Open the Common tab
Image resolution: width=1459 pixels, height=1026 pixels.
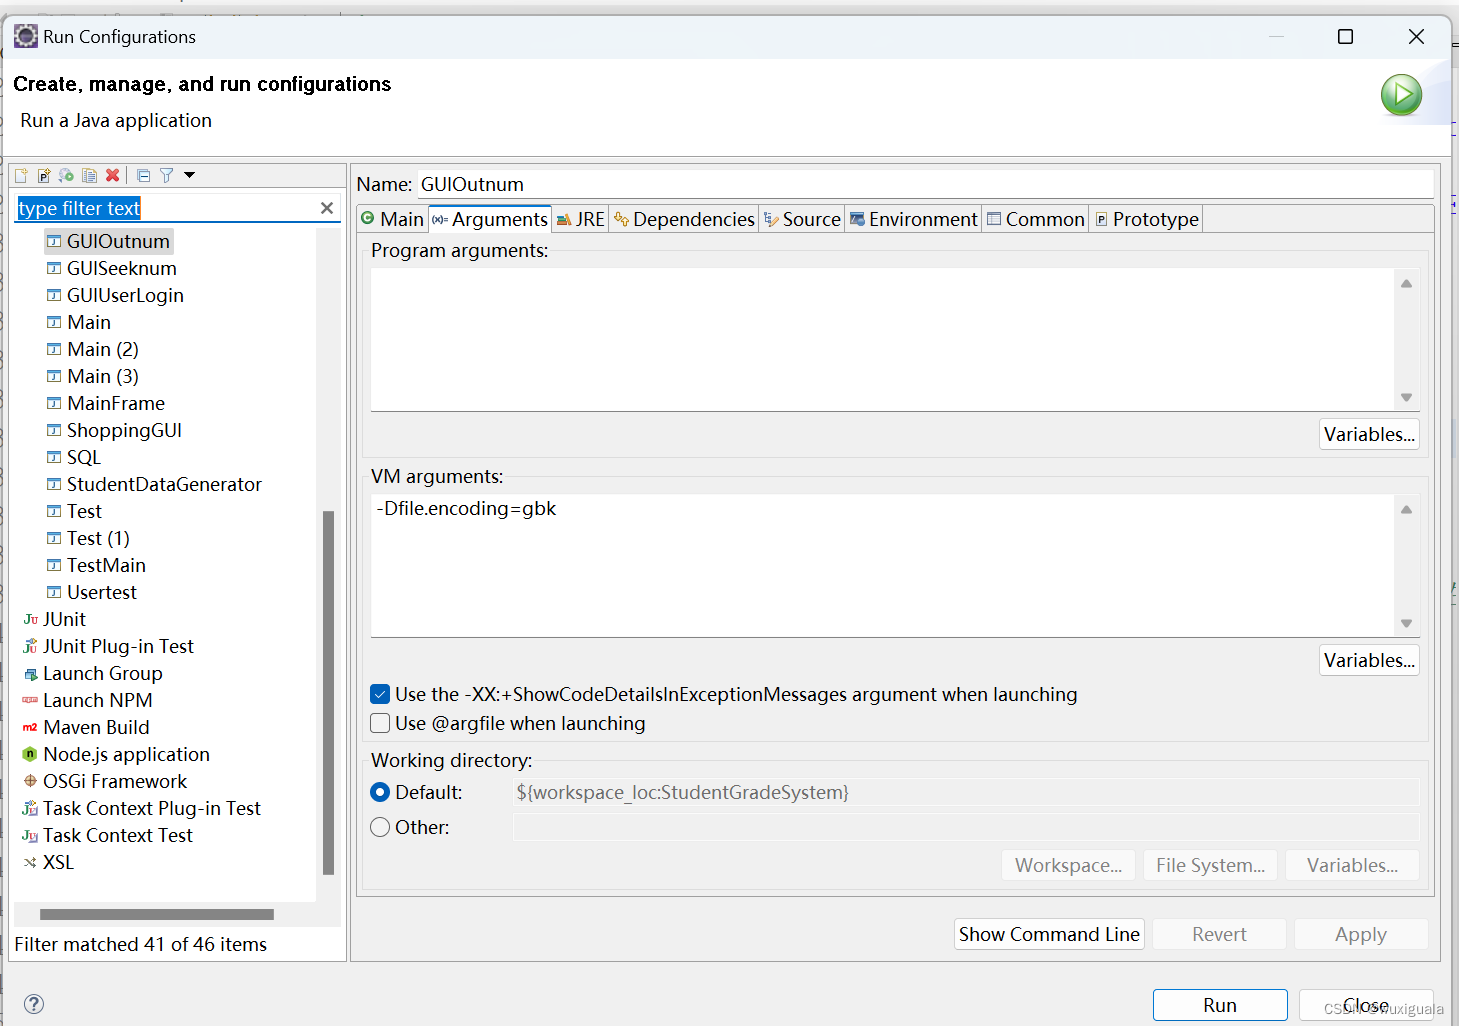tap(1035, 219)
